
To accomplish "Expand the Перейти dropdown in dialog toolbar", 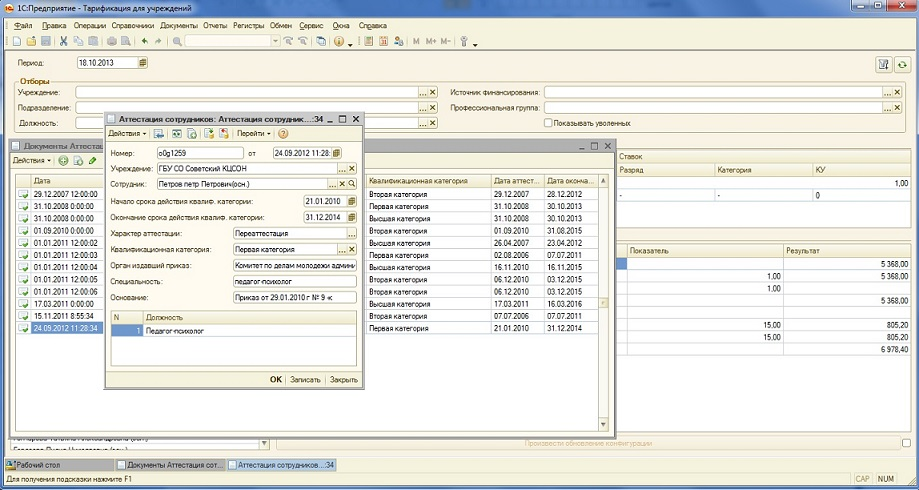I will [254, 133].
